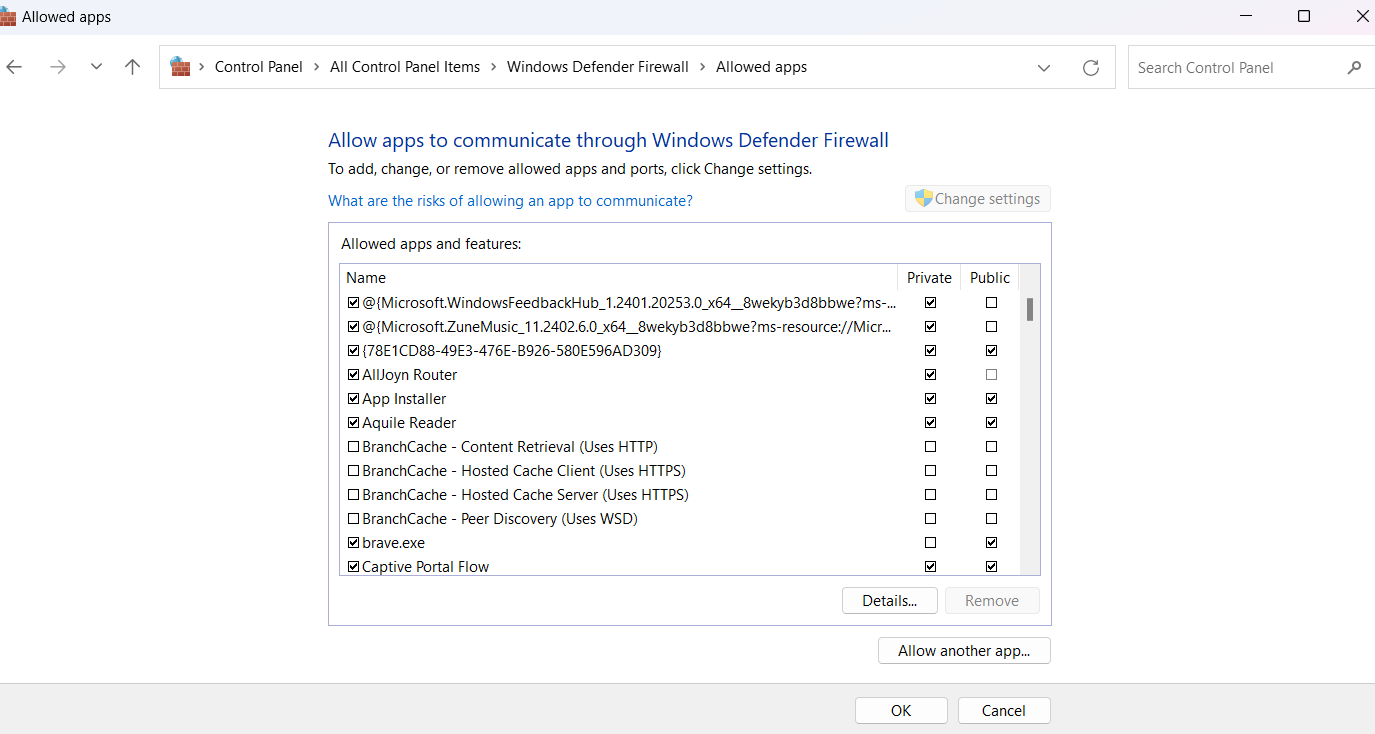Confirm with the OK button
Viewport: 1375px width, 734px height.
[x=901, y=710]
